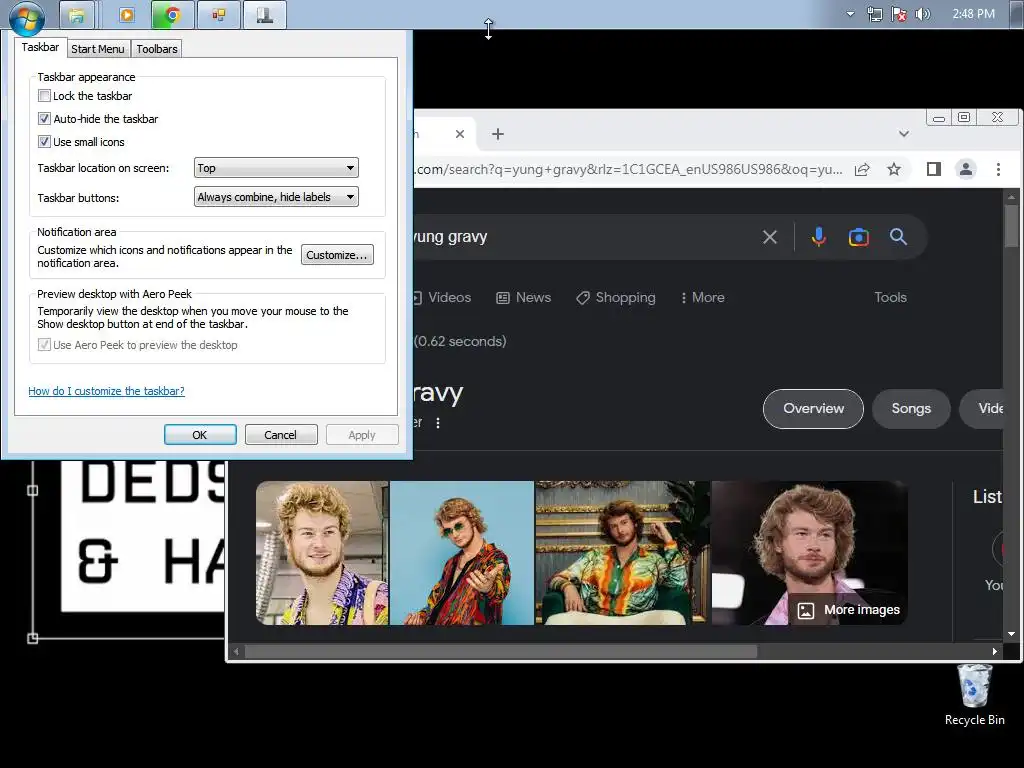Open Windows Explorer from the taskbar
Viewport: 1024px width, 768px height.
coord(77,15)
